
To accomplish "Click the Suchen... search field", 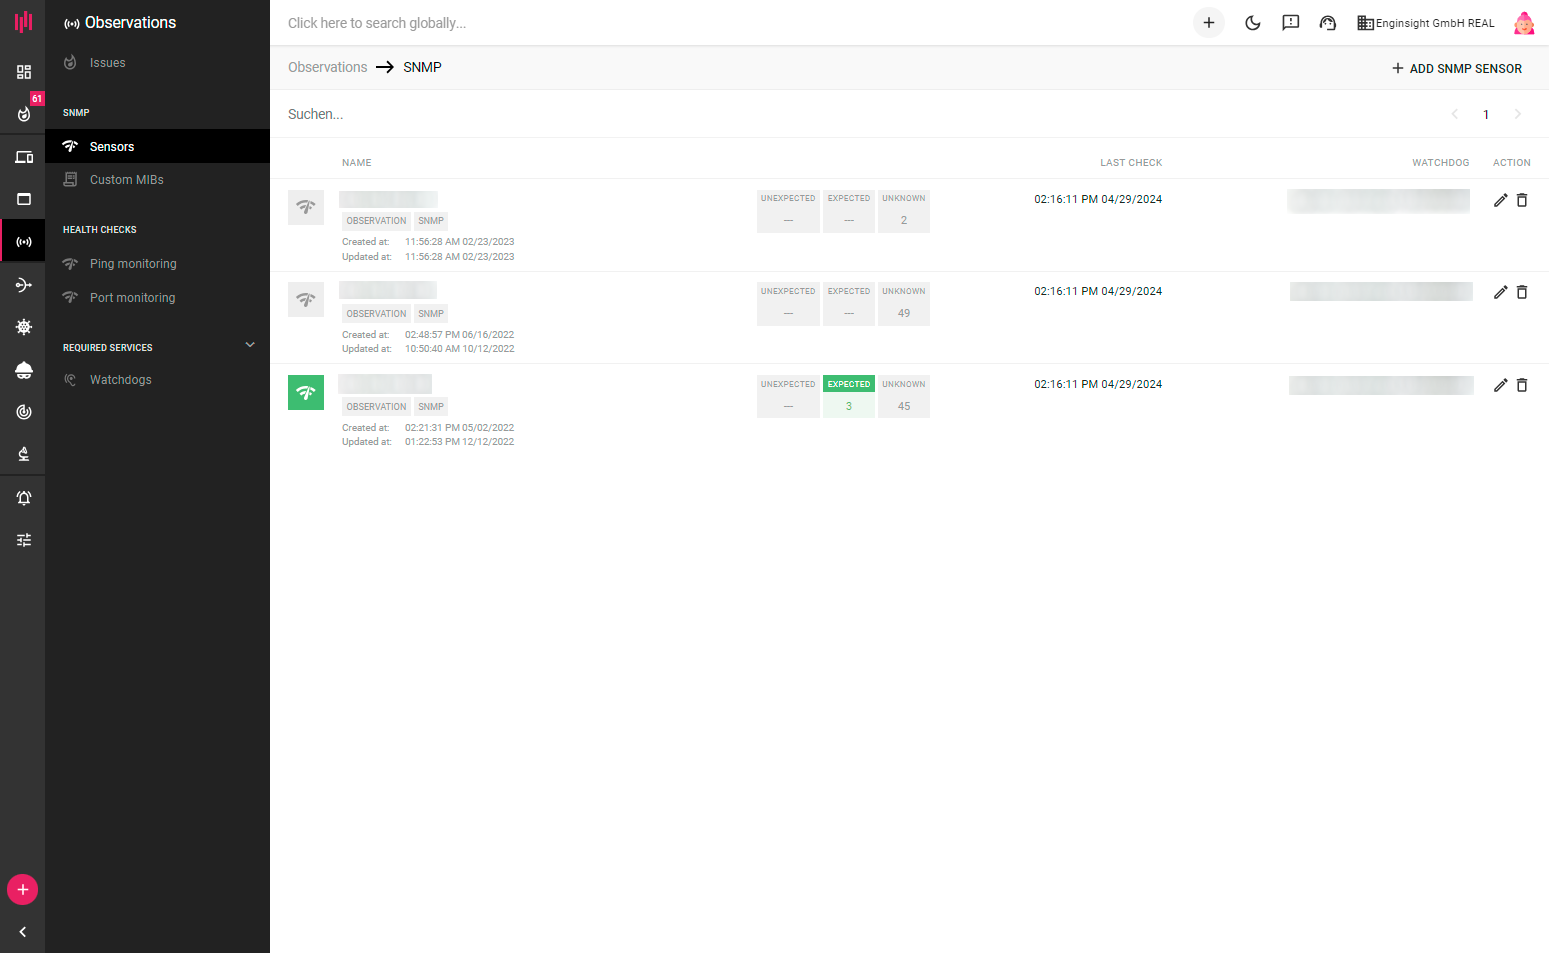I will click(x=600, y=114).
